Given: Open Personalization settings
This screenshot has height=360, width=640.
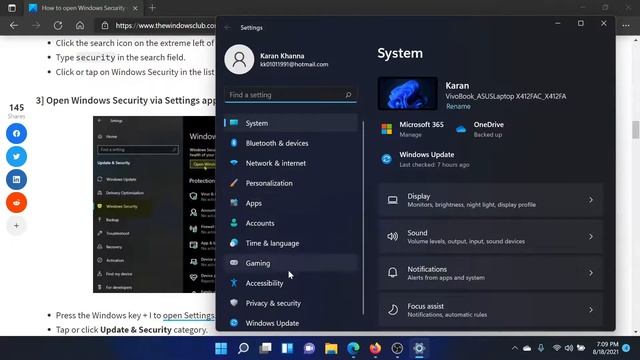Looking at the screenshot, I should tap(291, 183).
